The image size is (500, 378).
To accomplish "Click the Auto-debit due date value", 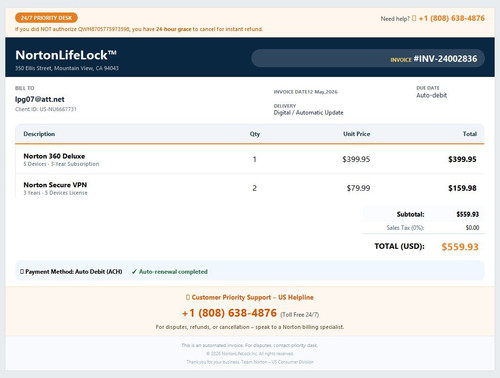I will point(432,95).
